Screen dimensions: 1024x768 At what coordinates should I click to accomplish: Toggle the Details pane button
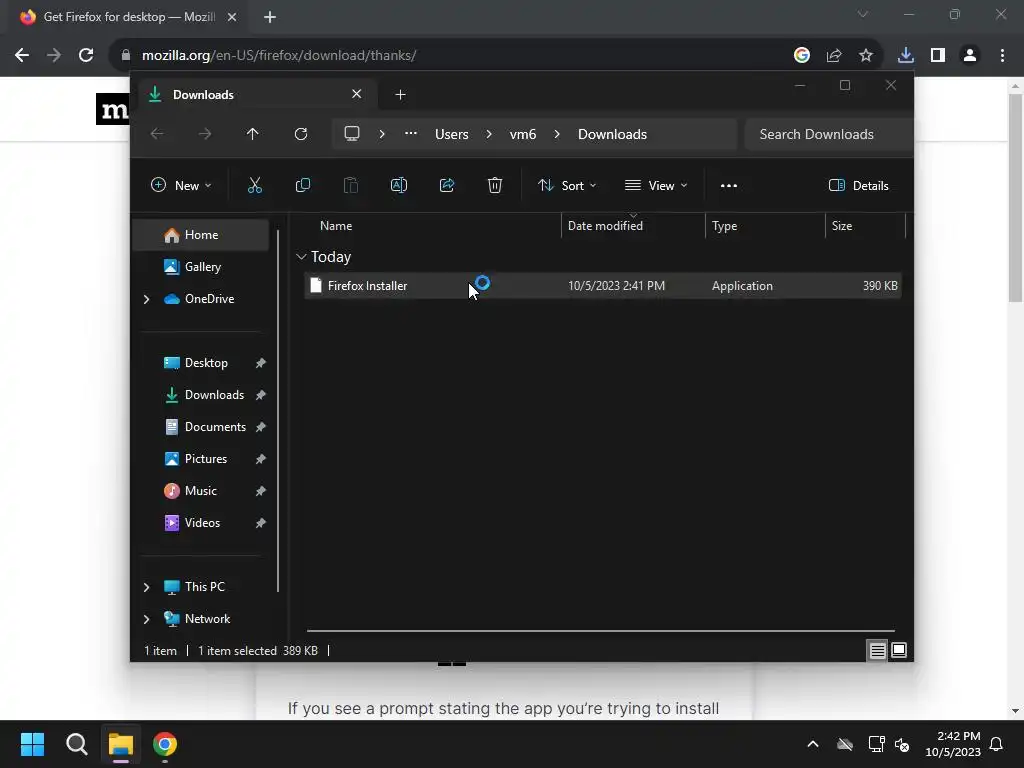(858, 185)
